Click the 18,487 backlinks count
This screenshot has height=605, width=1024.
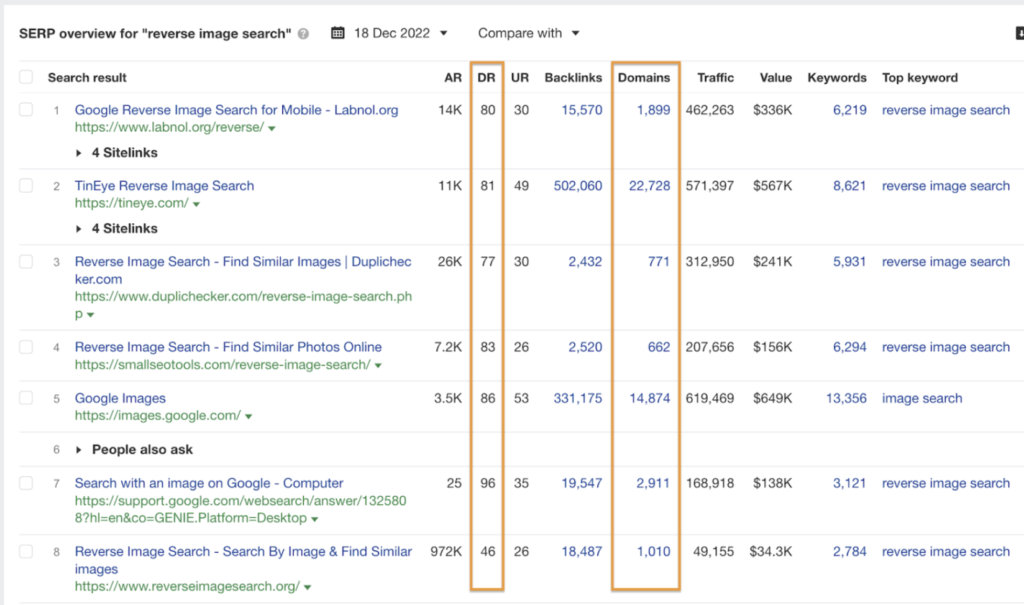[582, 551]
